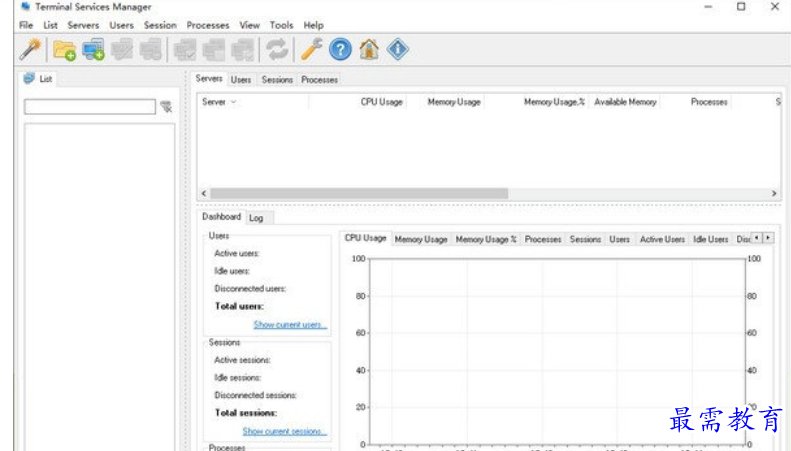Image resolution: width=791 pixels, height=451 pixels.
Task: Click the Show current users link
Action: click(290, 324)
